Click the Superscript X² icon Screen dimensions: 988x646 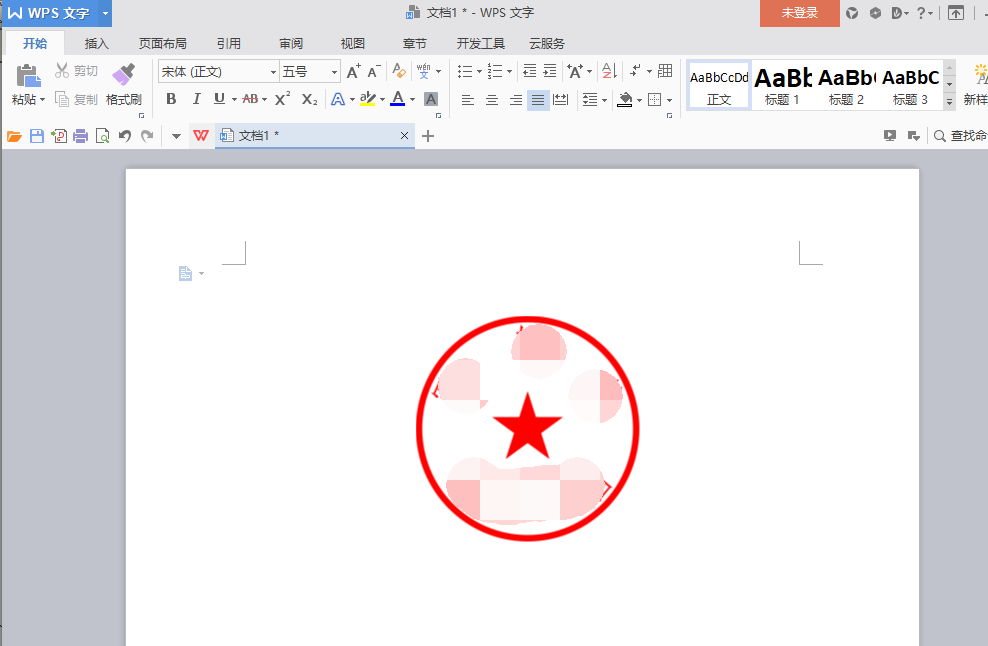tap(282, 99)
